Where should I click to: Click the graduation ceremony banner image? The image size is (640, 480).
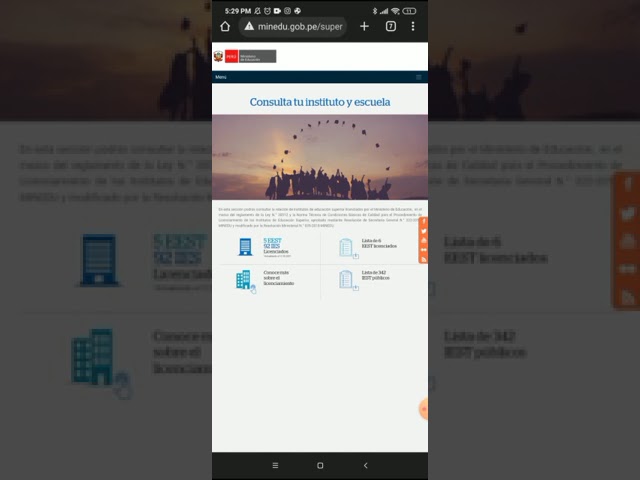[x=320, y=157]
